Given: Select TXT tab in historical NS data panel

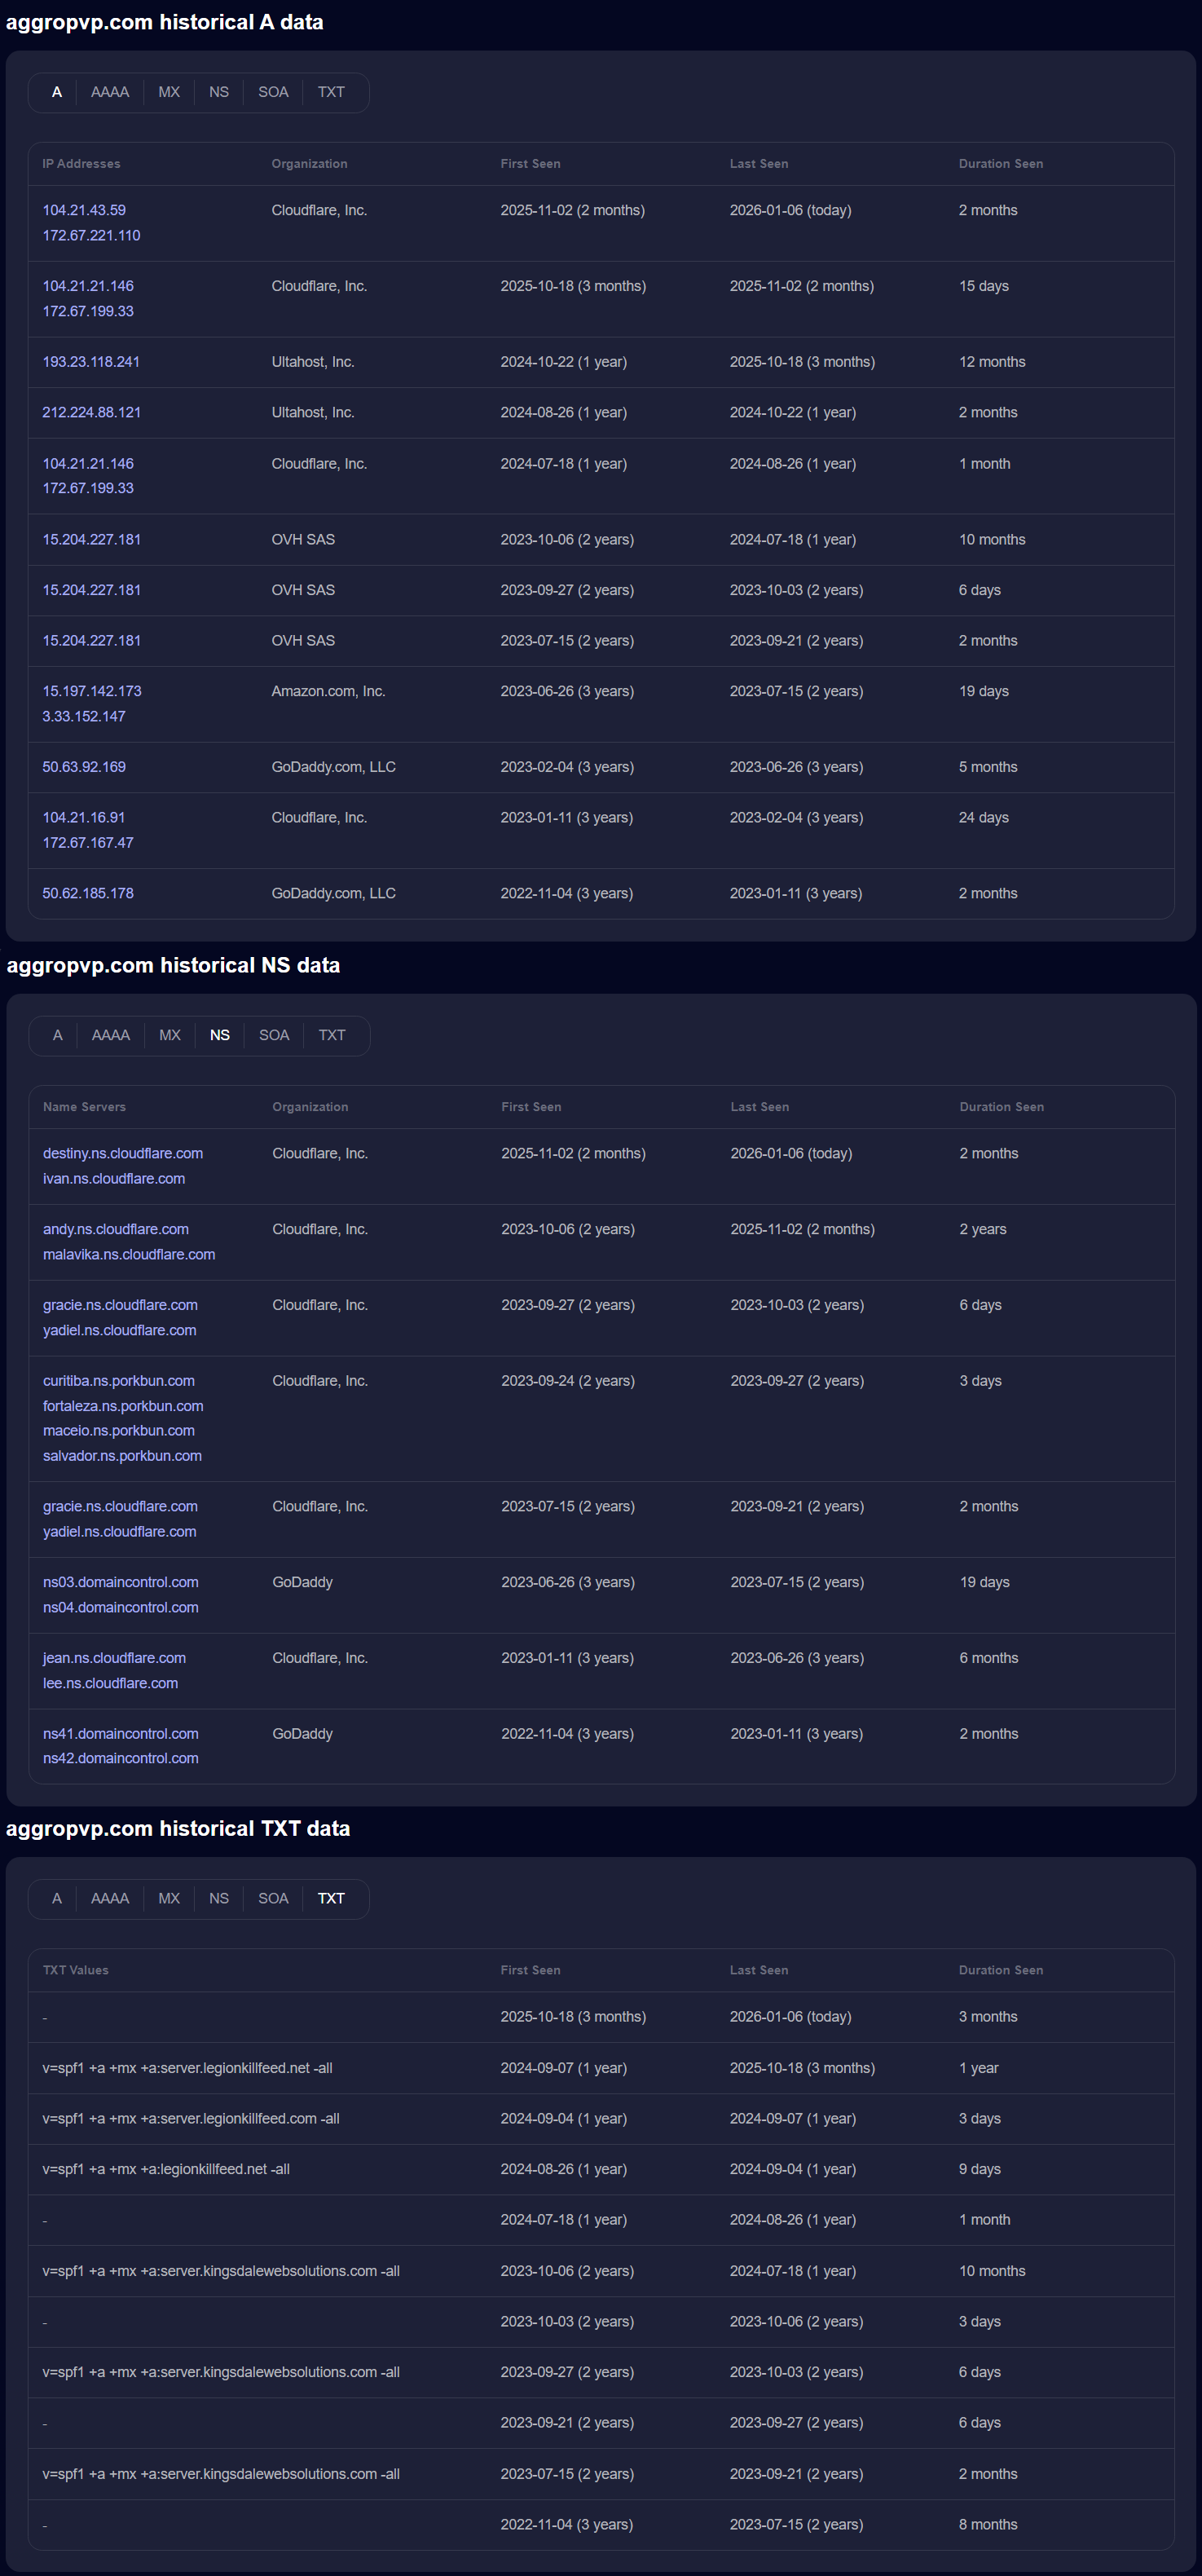Looking at the screenshot, I should (x=332, y=1035).
